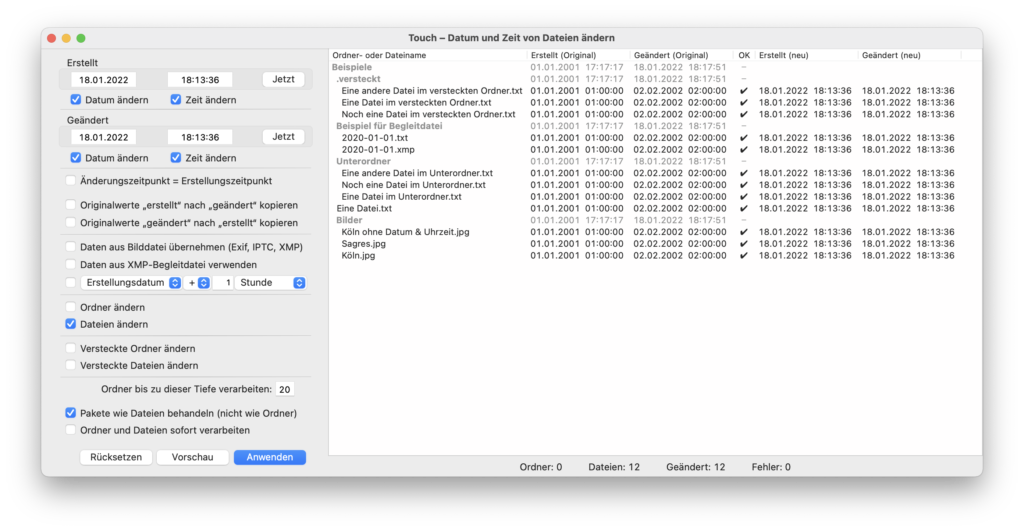The image size is (1024, 531).
Task: Click the OK column header
Action: pyautogui.click(x=744, y=56)
